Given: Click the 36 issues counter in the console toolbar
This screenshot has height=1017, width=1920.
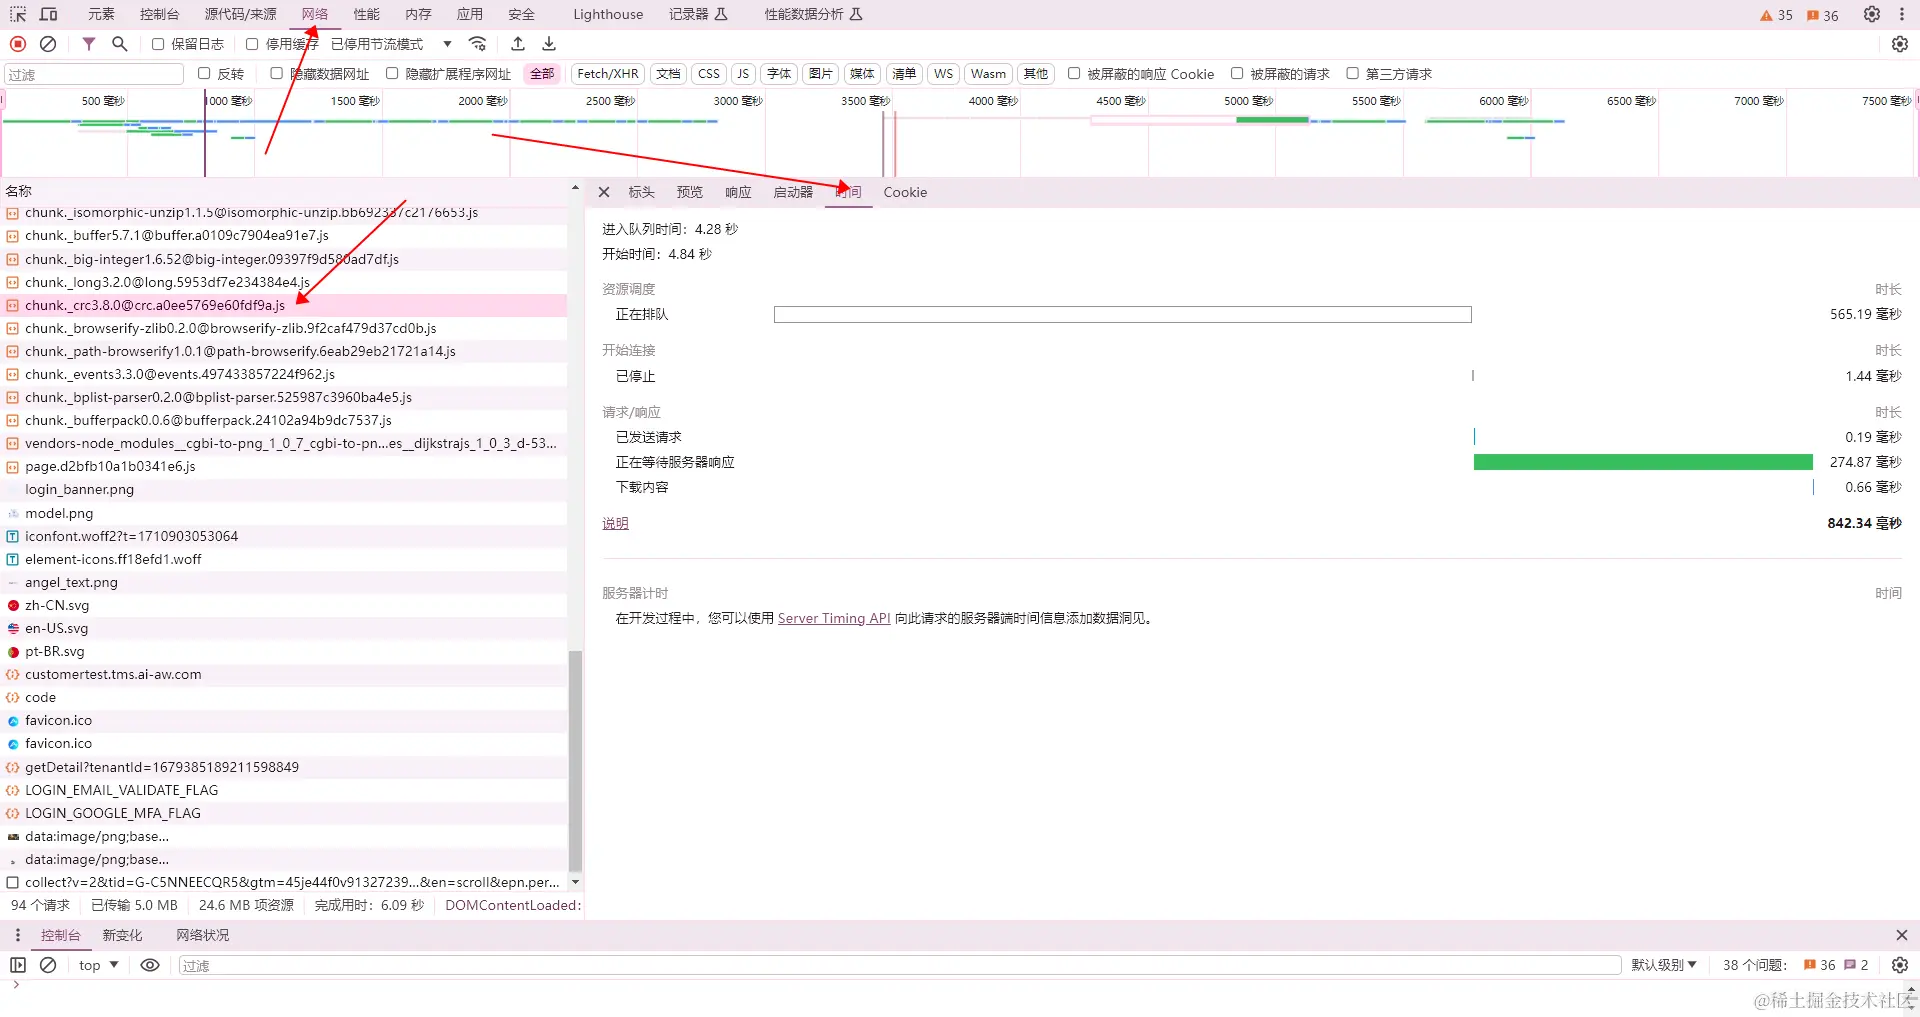Looking at the screenshot, I should pyautogui.click(x=1819, y=965).
